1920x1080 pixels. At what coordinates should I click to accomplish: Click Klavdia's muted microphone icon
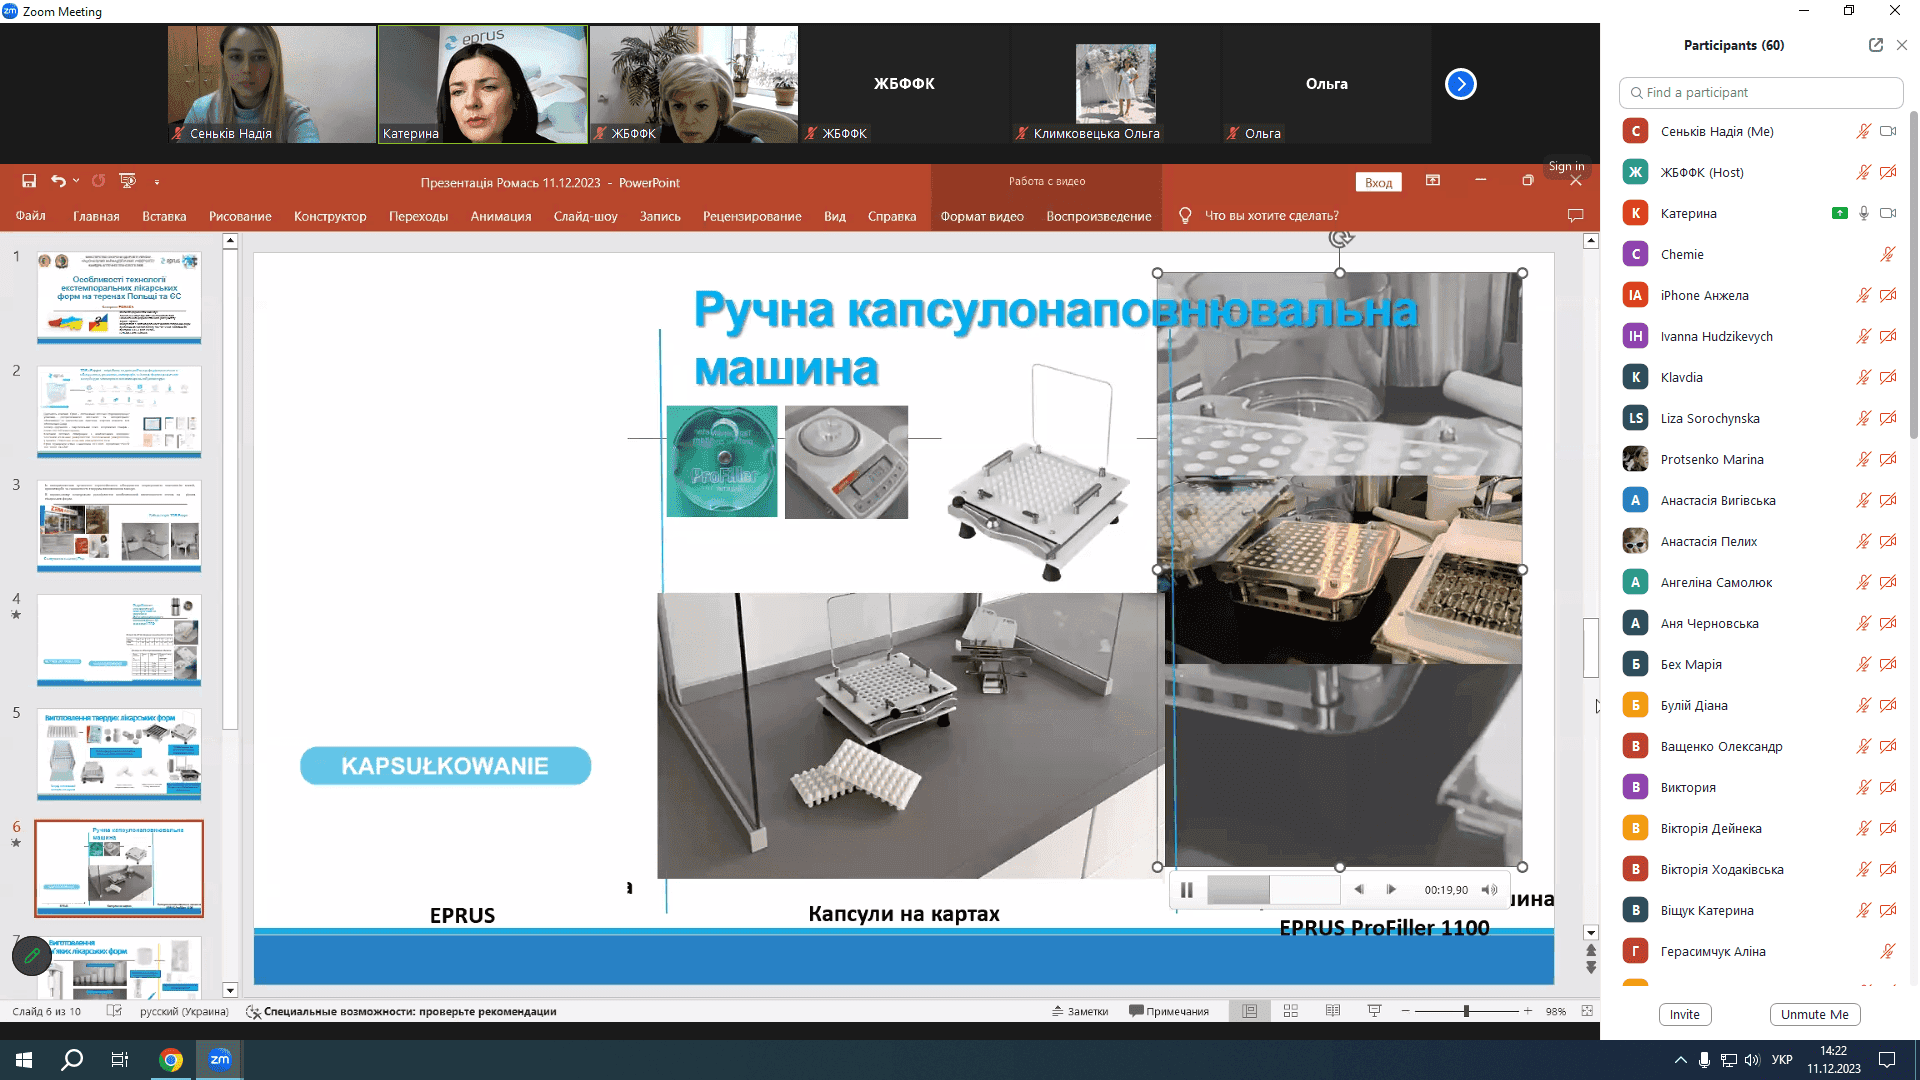coord(1864,377)
